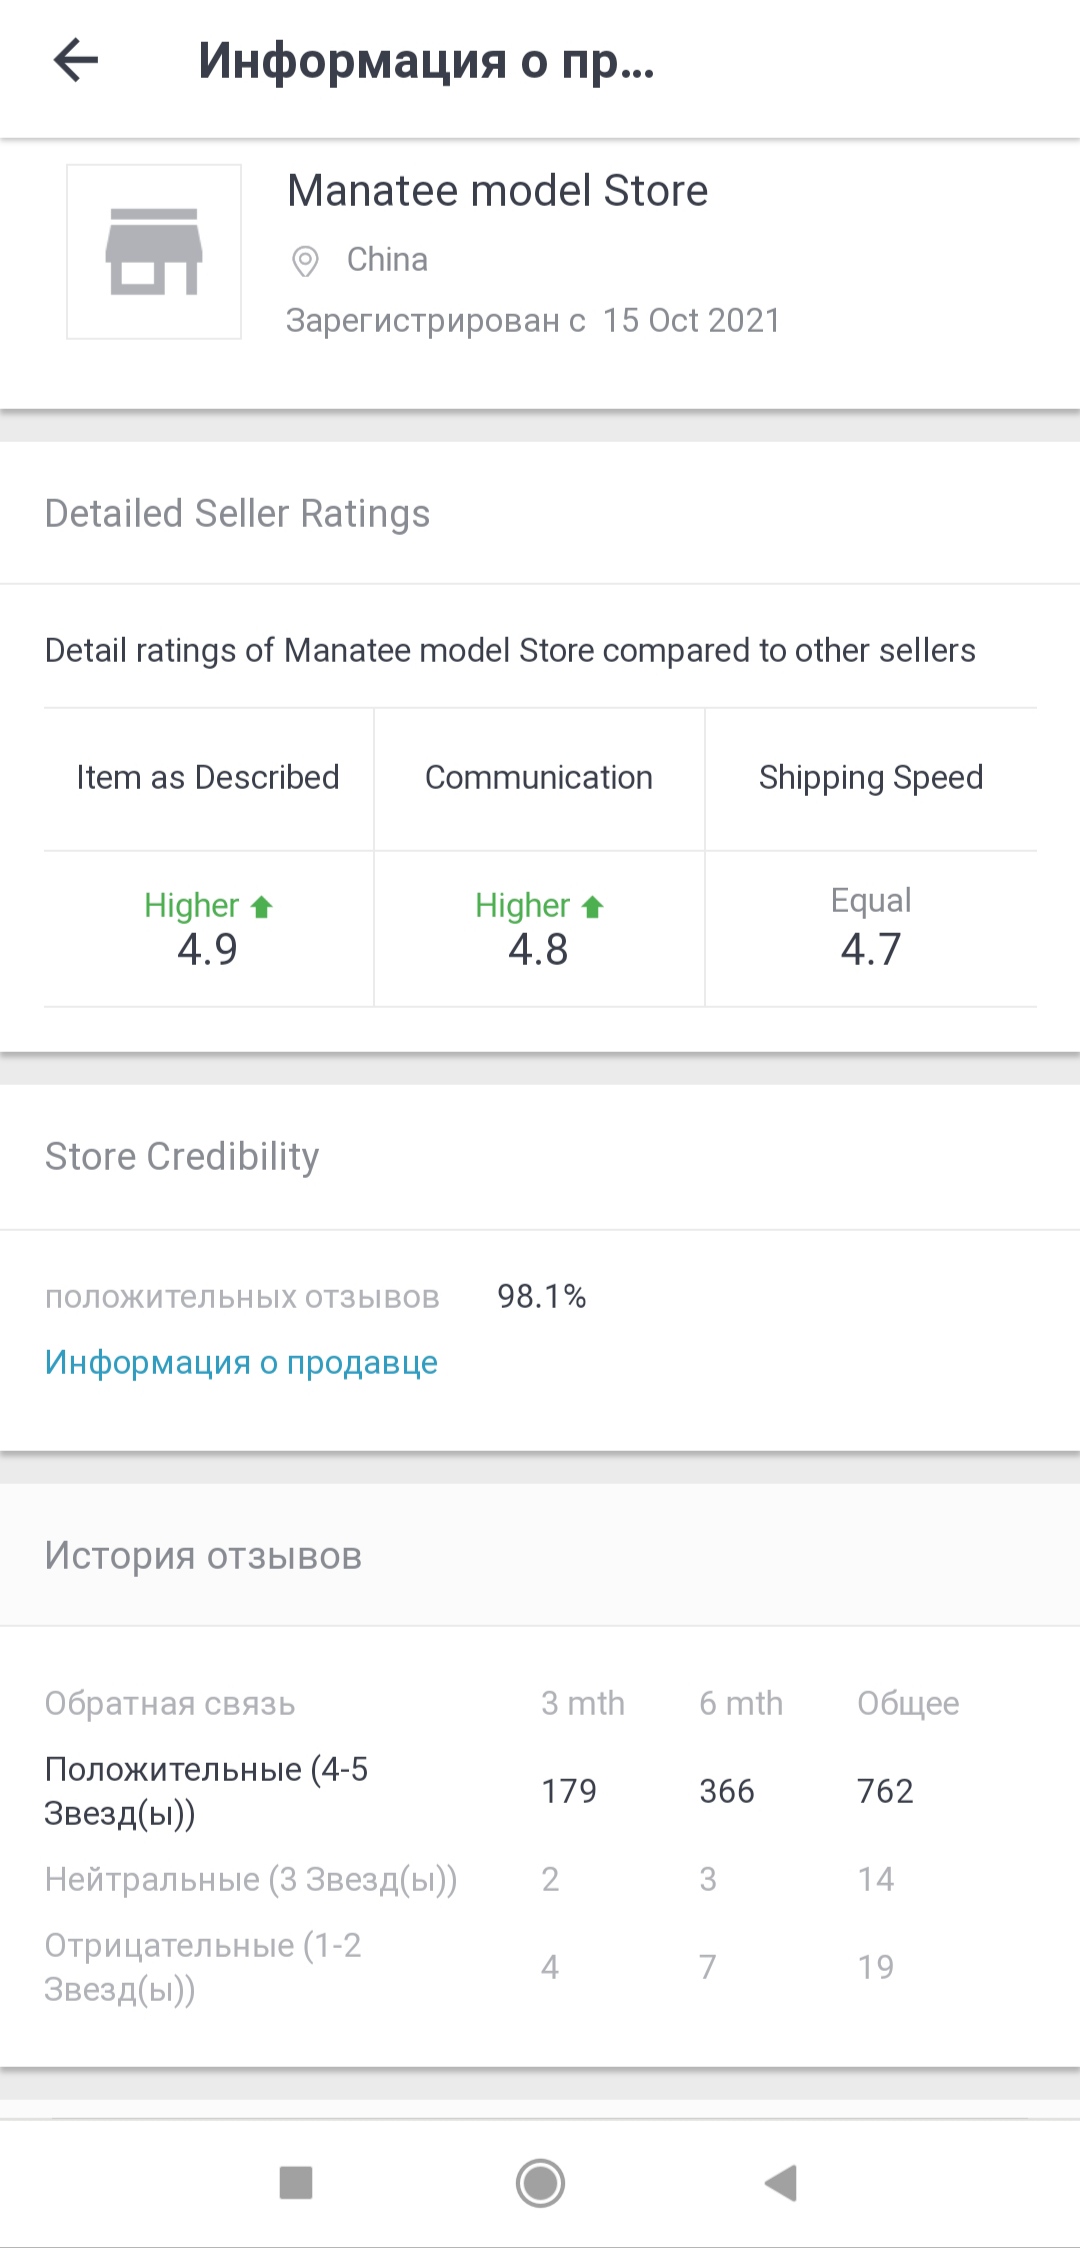Select the 3 mth column header

(x=582, y=1703)
